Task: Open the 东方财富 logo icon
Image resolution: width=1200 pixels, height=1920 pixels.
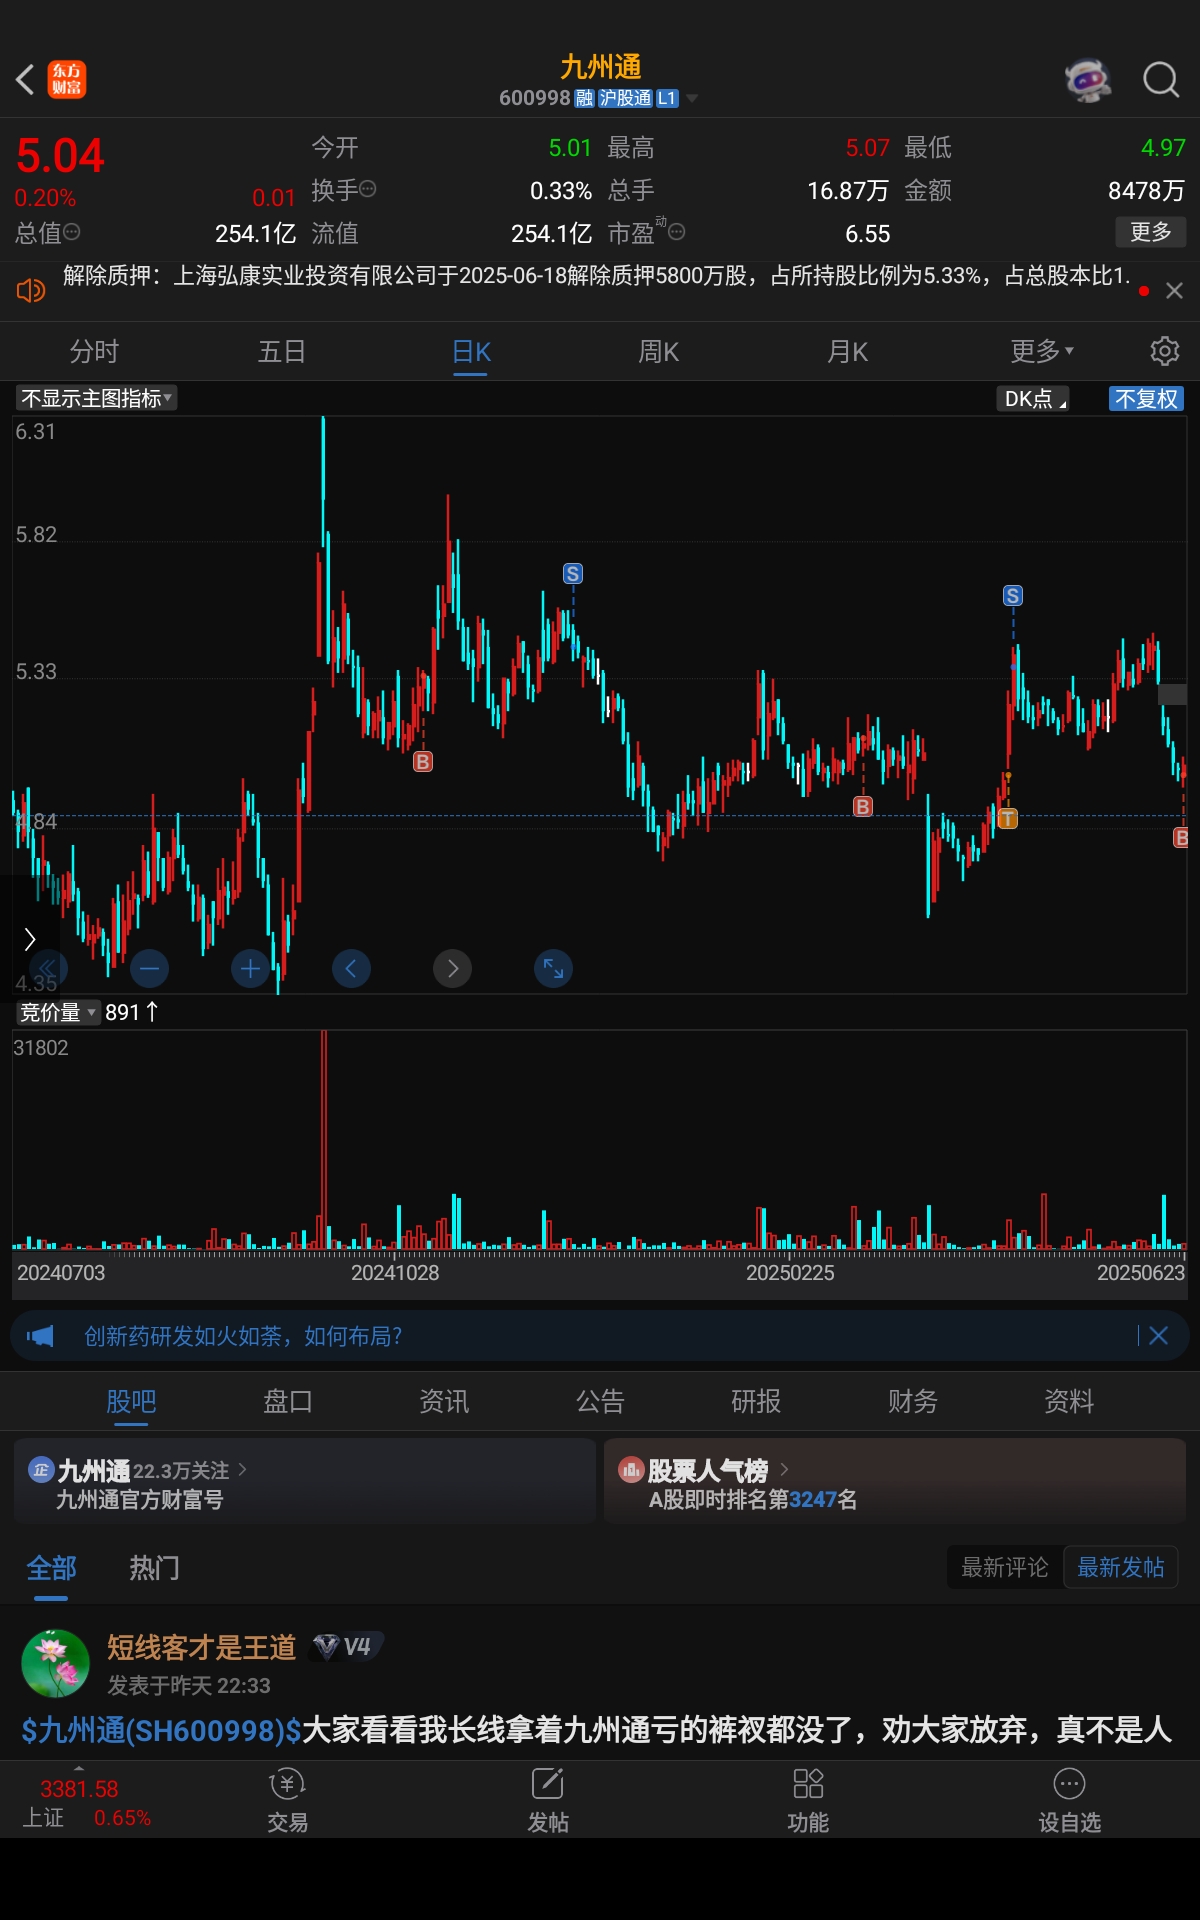Action: coord(67,79)
